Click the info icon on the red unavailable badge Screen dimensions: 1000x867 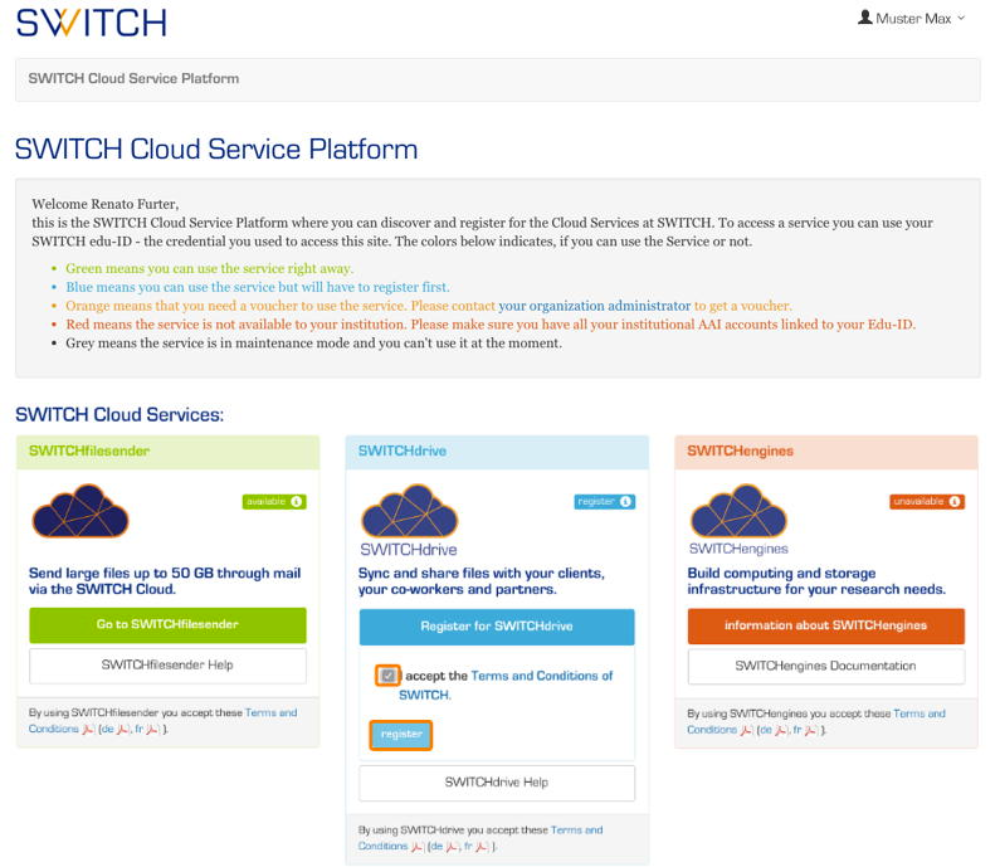click(x=955, y=502)
